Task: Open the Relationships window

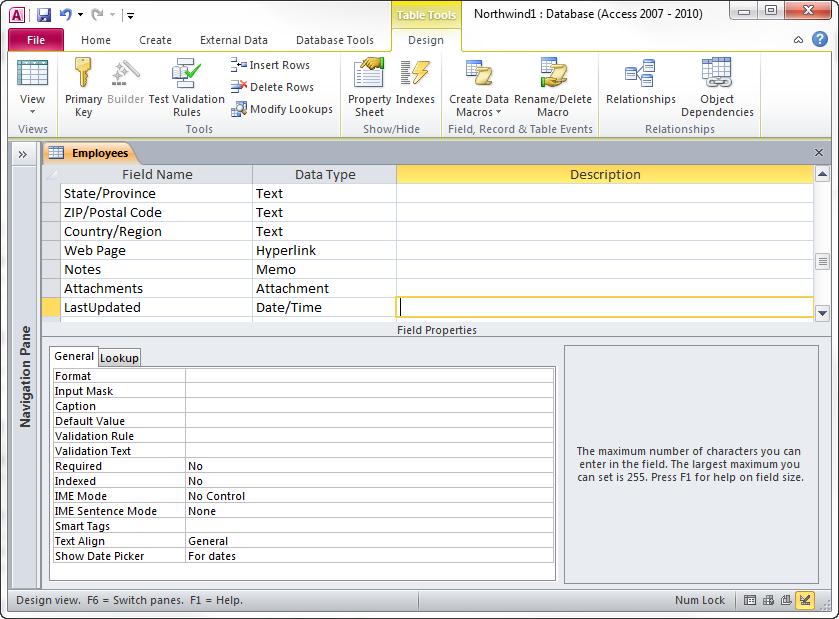Action: 640,81
